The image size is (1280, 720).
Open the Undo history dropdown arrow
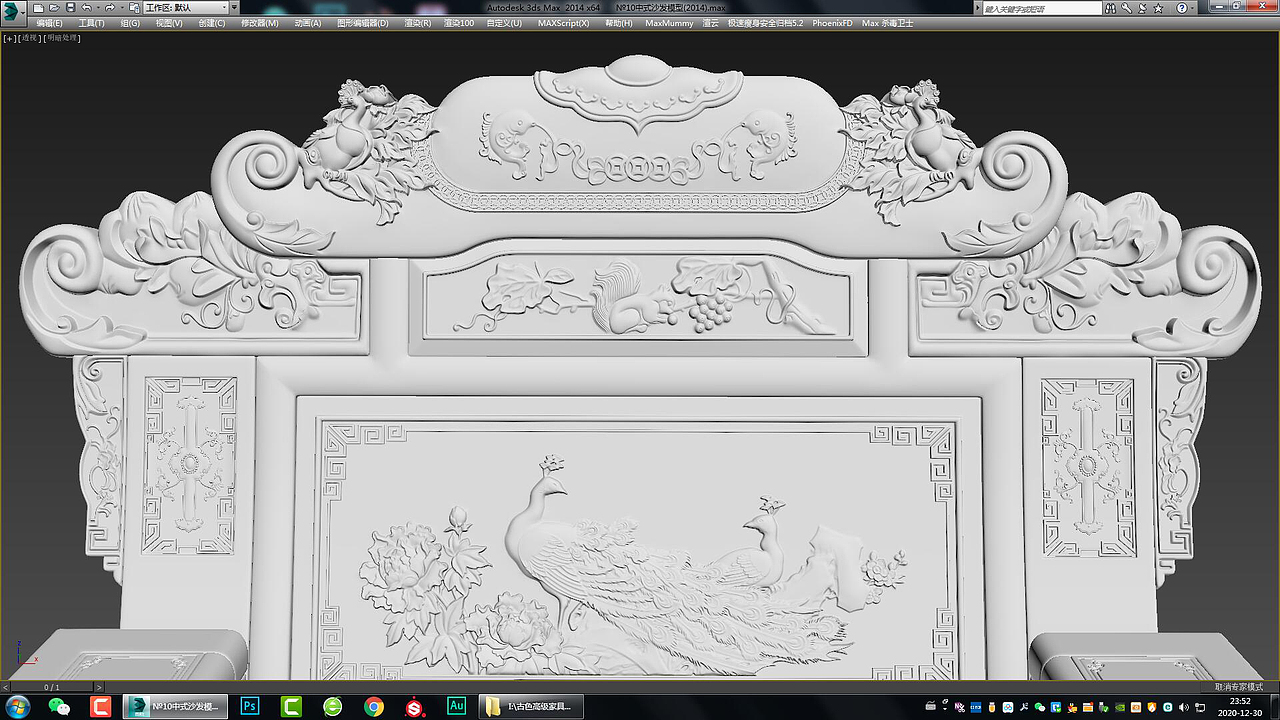click(x=98, y=8)
